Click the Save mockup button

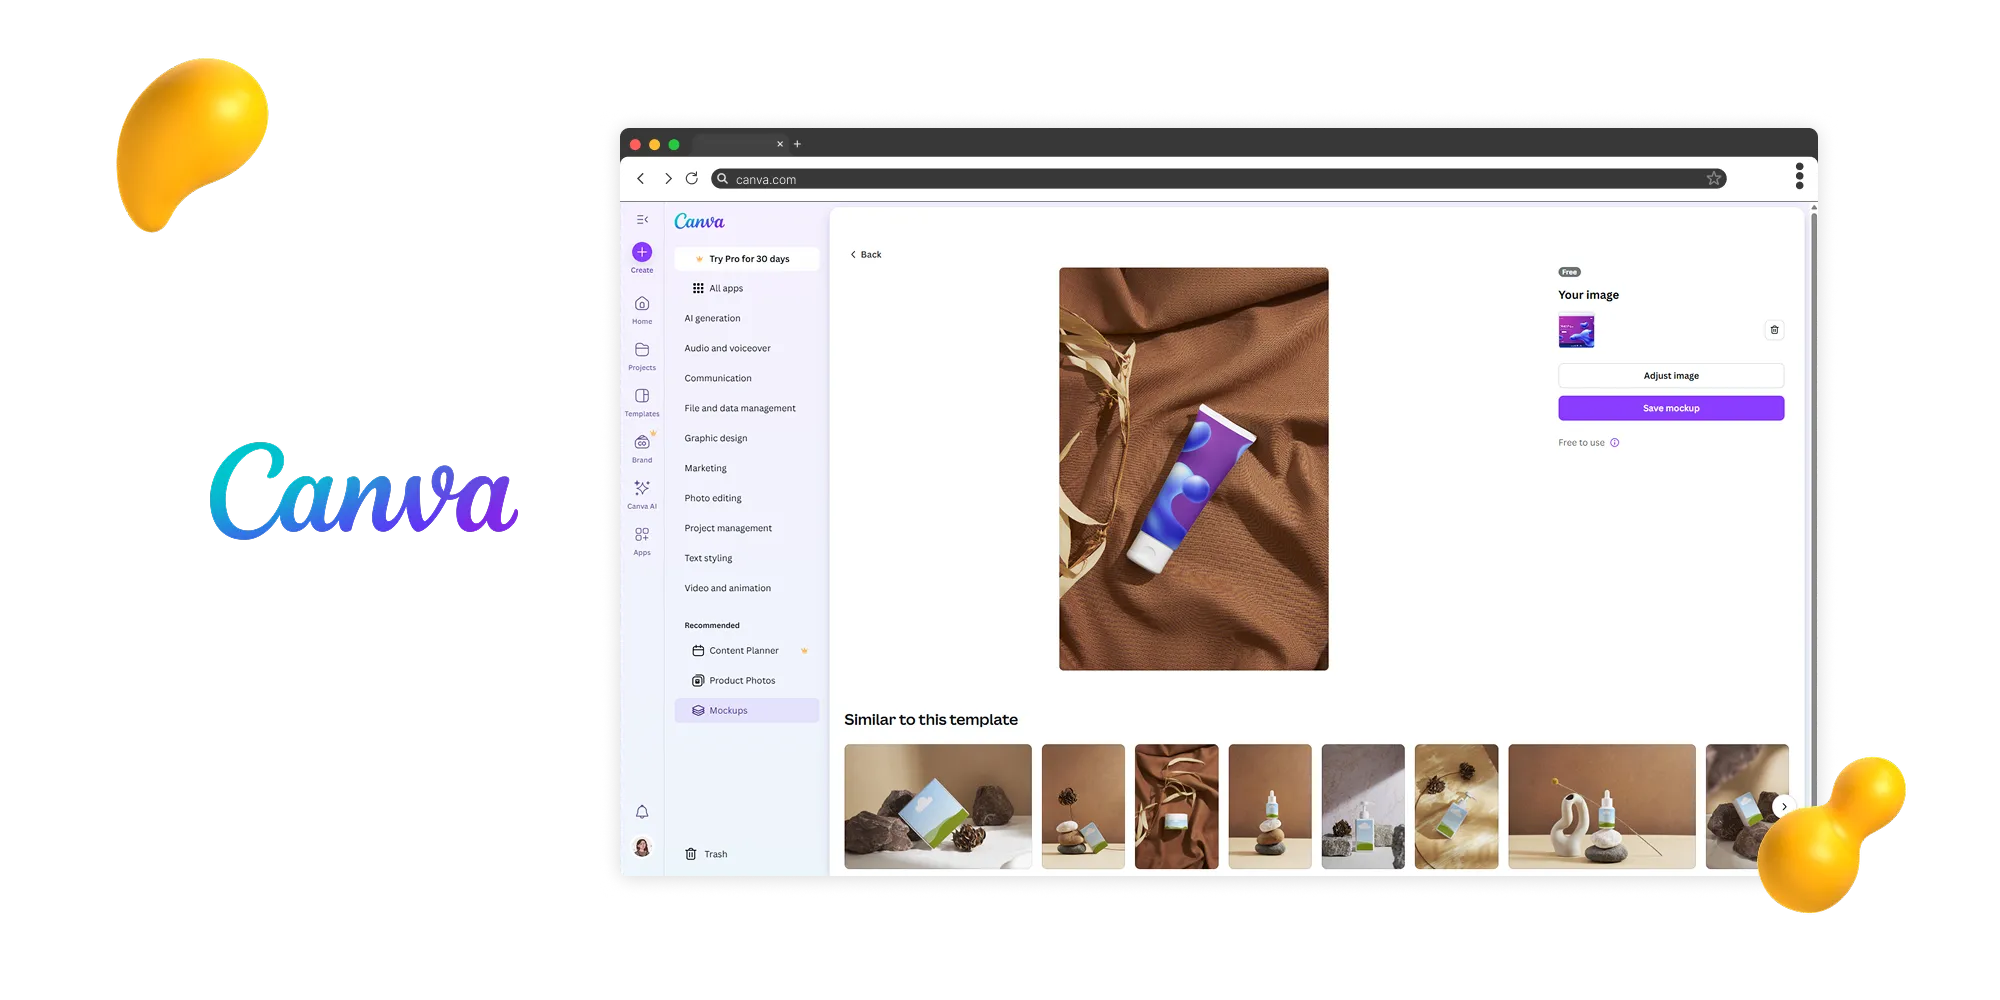pos(1670,407)
